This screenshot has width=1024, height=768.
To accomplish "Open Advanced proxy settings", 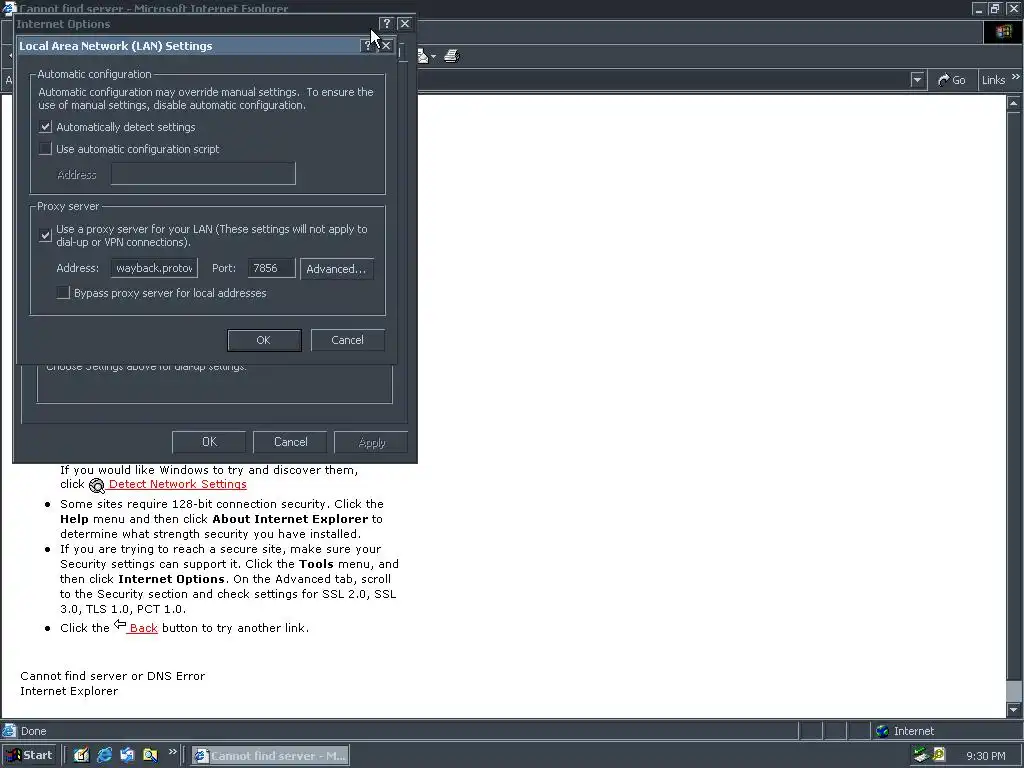I will (x=336, y=268).
